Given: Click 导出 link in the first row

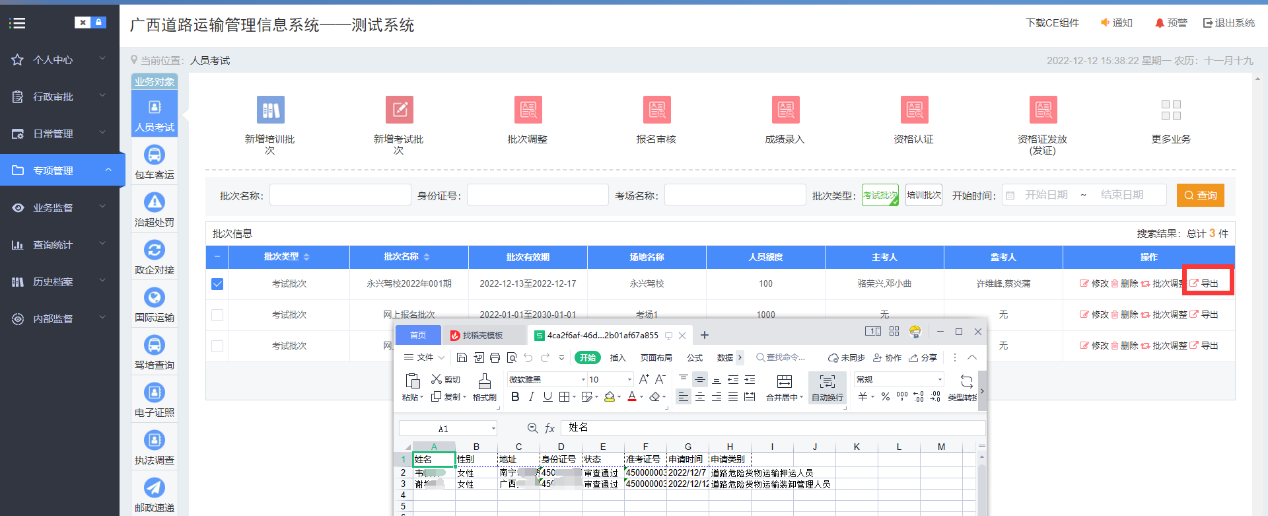Looking at the screenshot, I should tap(1204, 284).
